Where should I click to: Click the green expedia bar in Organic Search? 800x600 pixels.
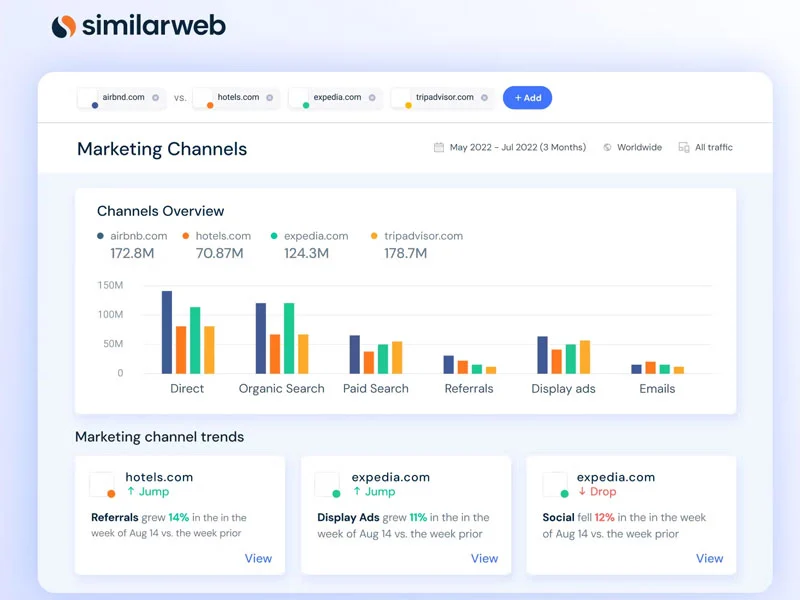289,338
